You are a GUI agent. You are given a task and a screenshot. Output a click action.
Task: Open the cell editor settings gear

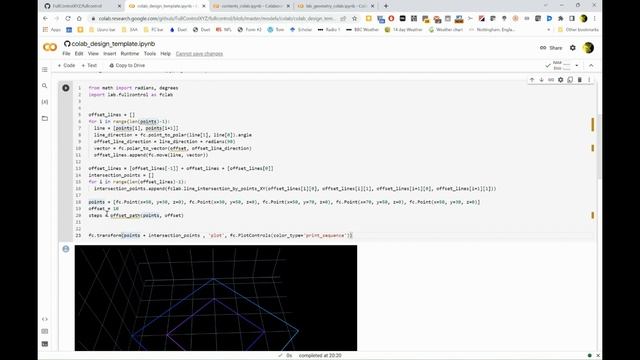click(560, 80)
